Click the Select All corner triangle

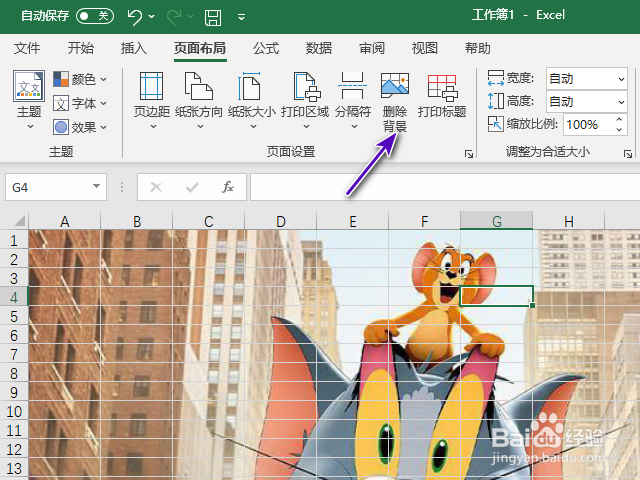point(19,221)
